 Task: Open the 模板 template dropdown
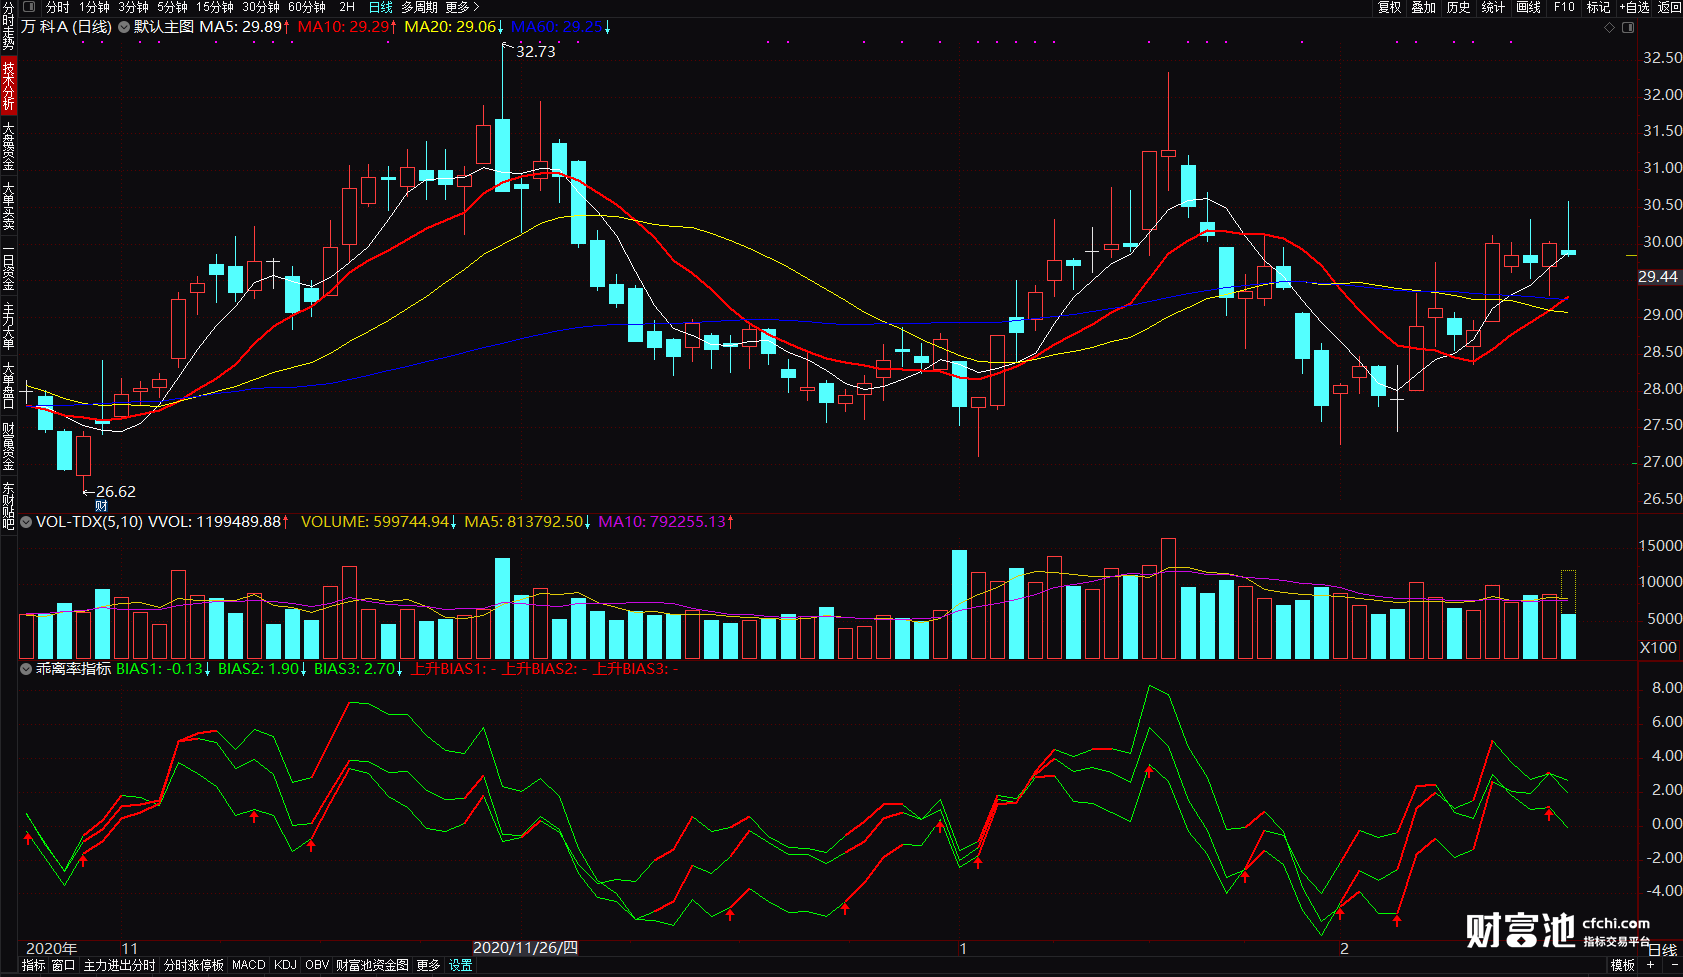[1623, 965]
